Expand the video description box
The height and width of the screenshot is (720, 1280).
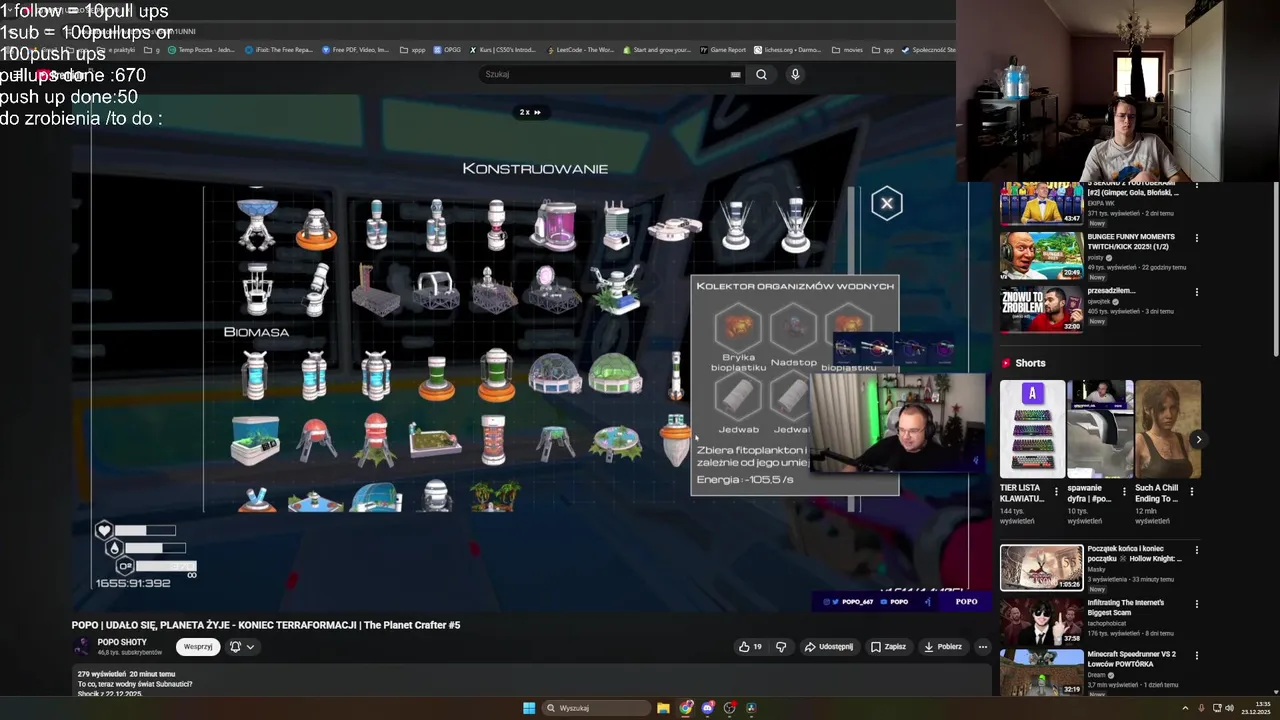tap(530, 682)
